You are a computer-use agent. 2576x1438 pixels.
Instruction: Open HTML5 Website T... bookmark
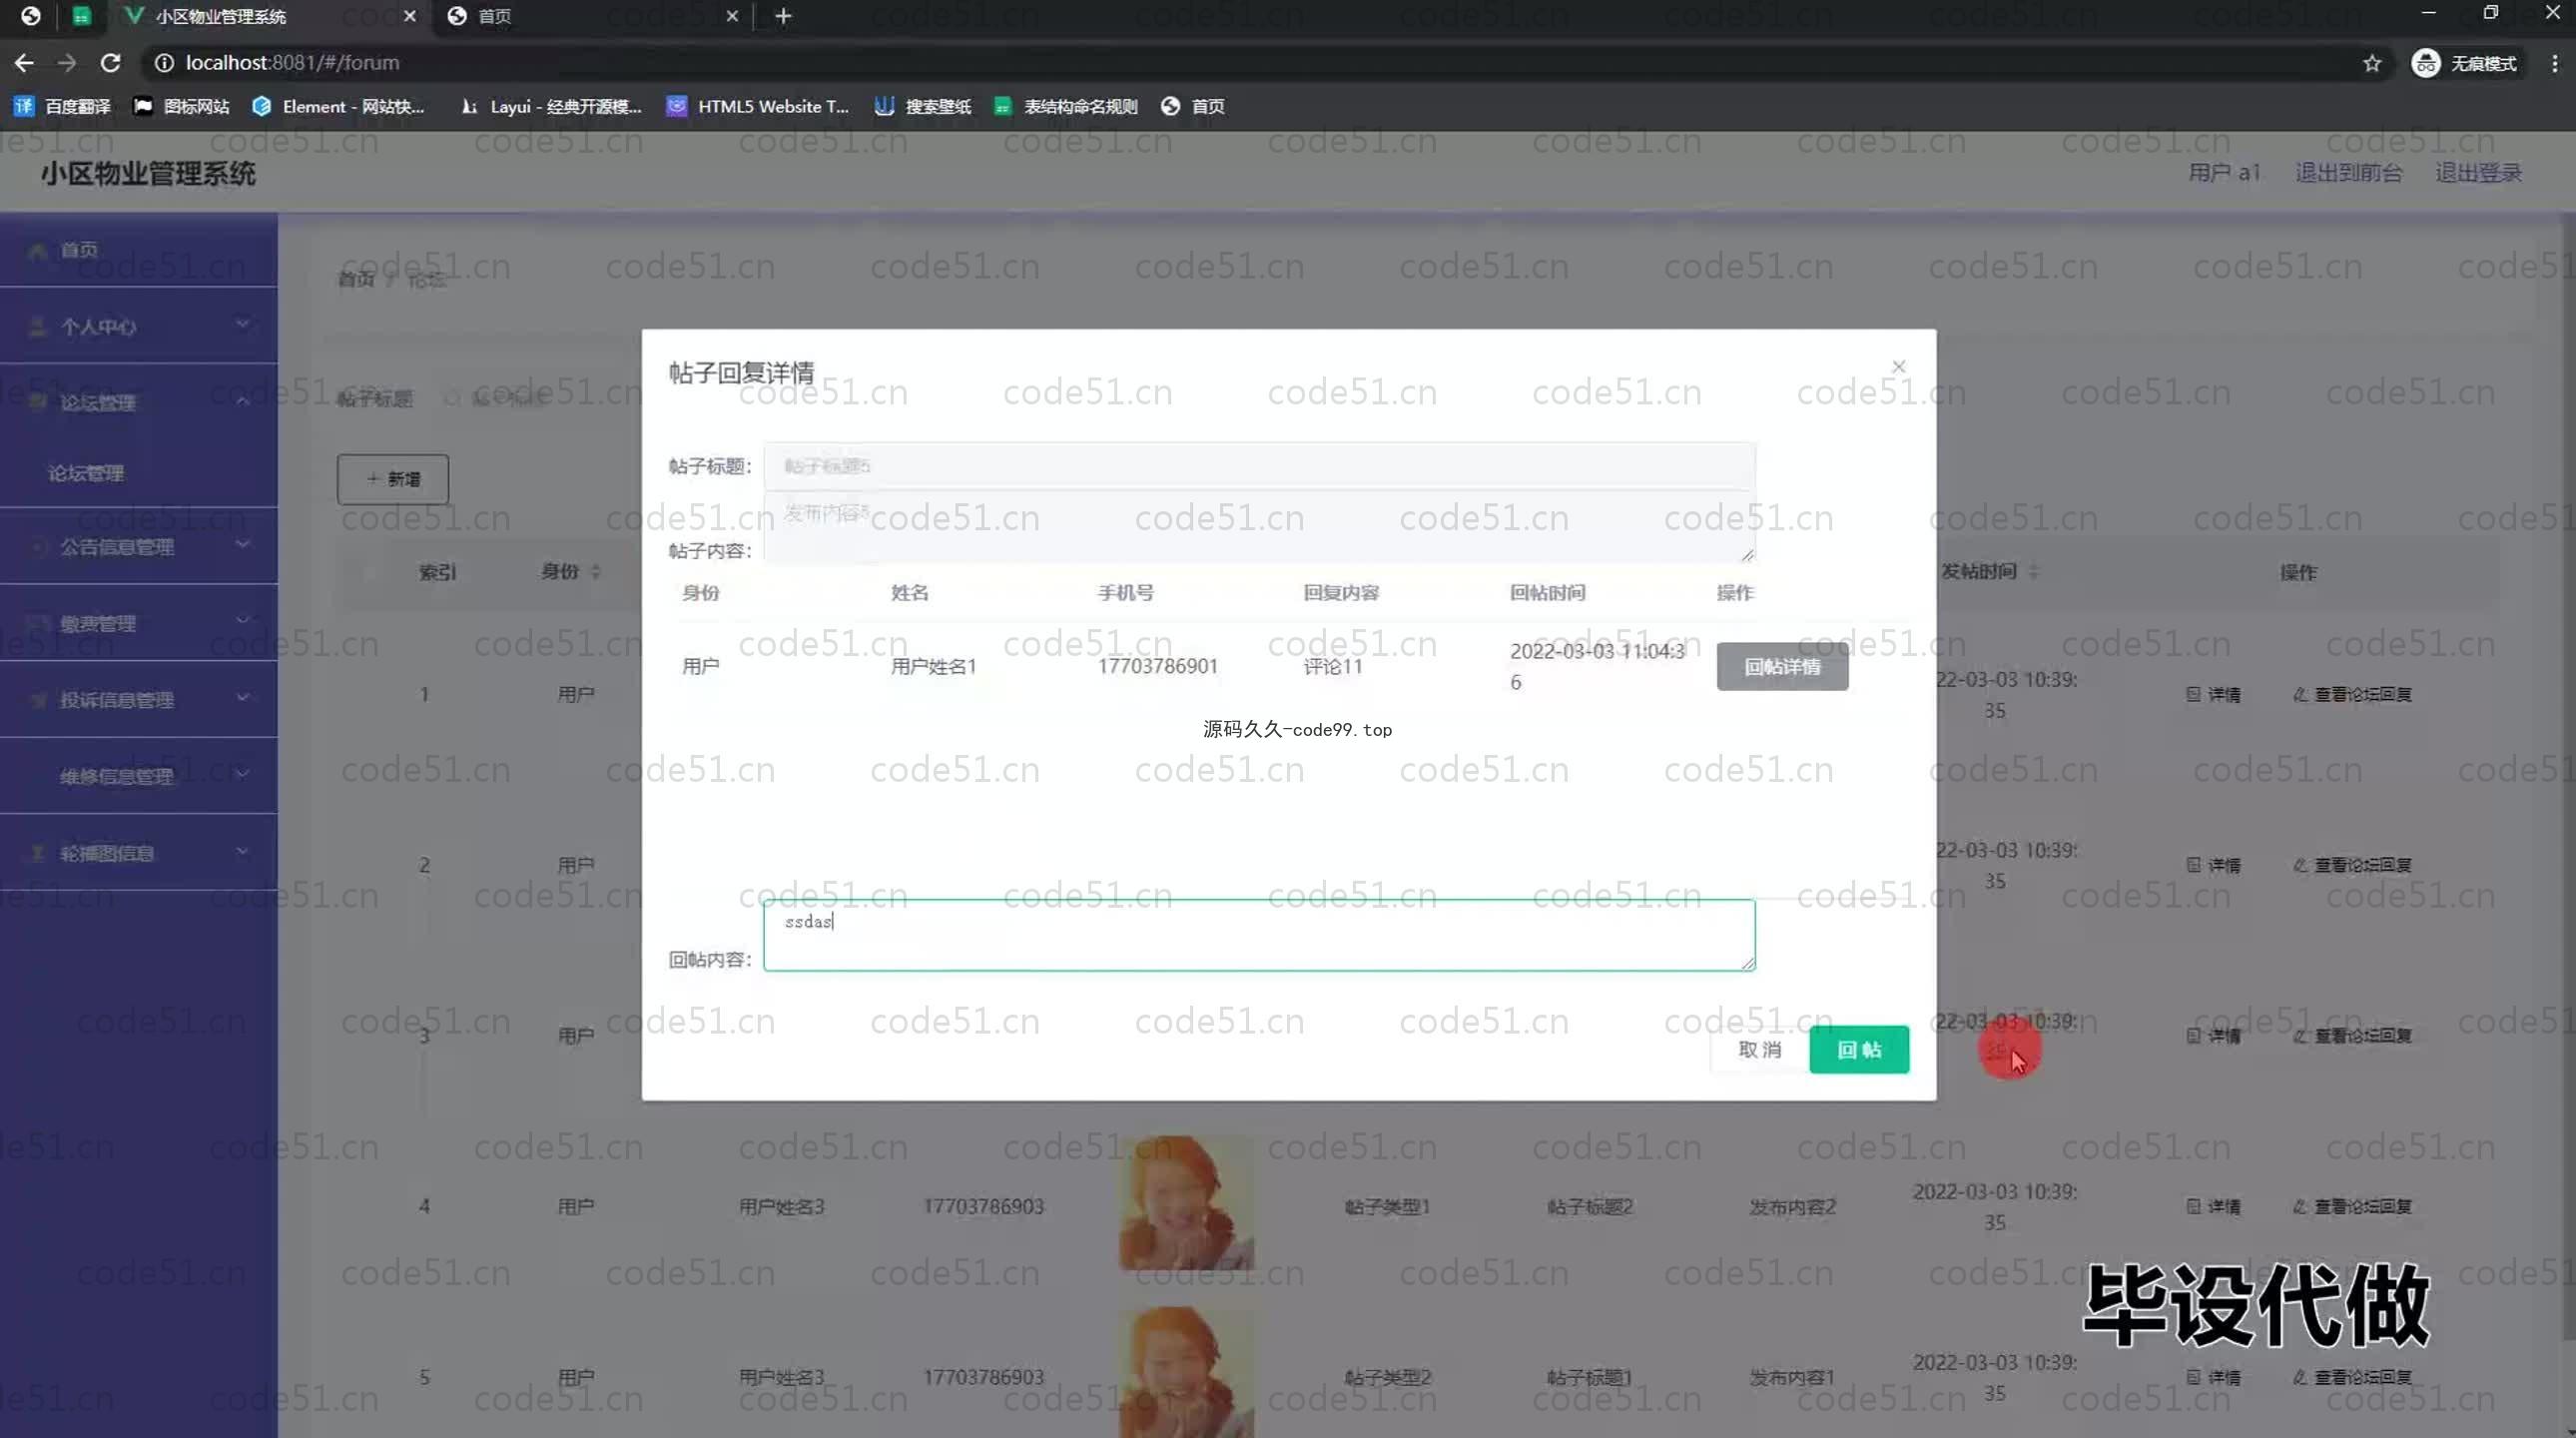(758, 106)
